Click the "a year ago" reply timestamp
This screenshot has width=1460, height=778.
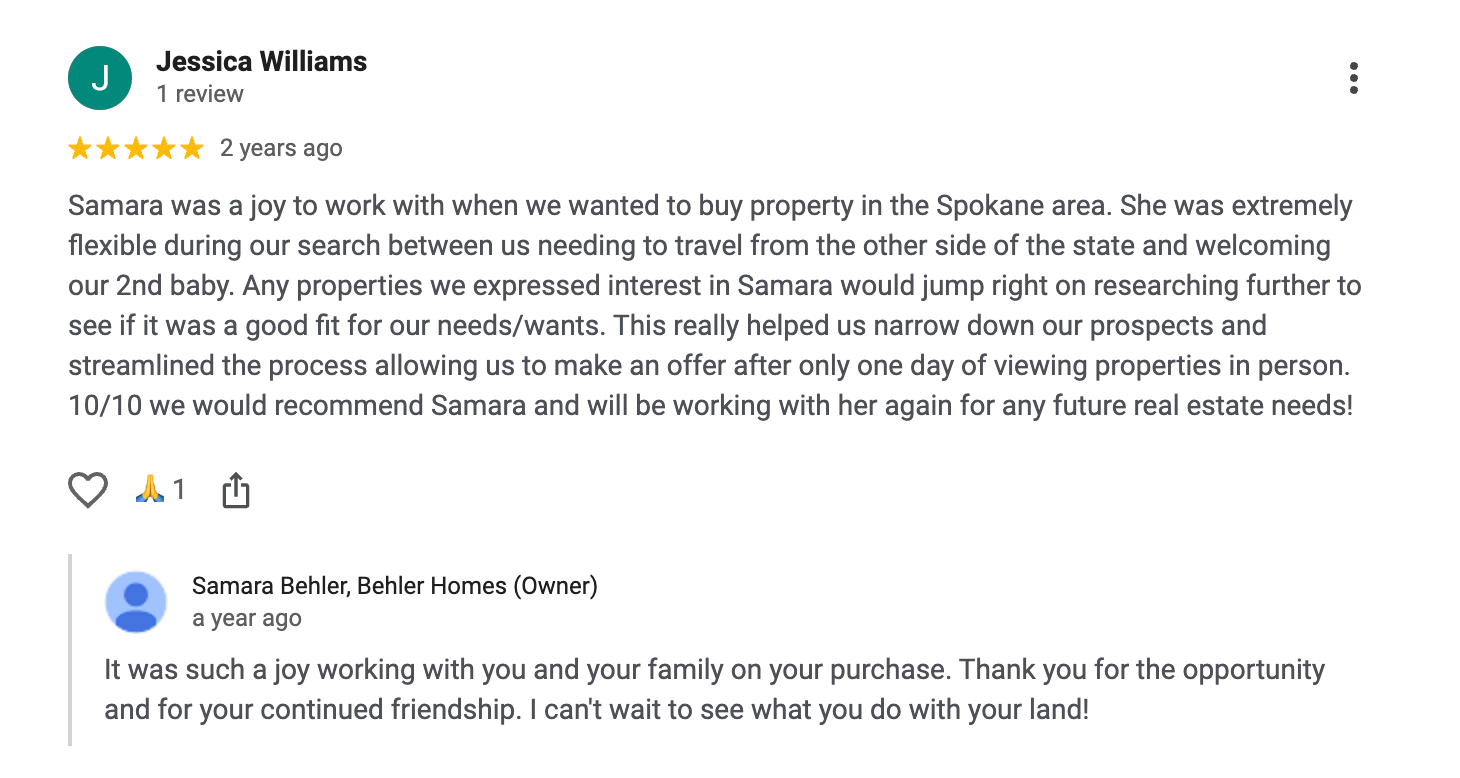(x=246, y=618)
